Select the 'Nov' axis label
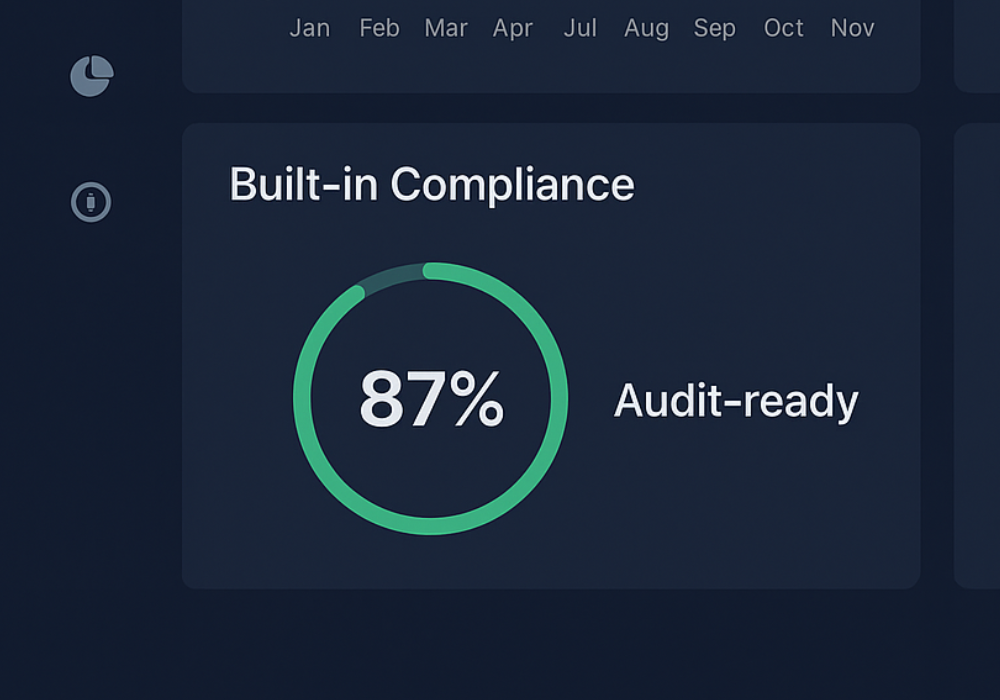The height and width of the screenshot is (700, 1000). pyautogui.click(x=853, y=28)
